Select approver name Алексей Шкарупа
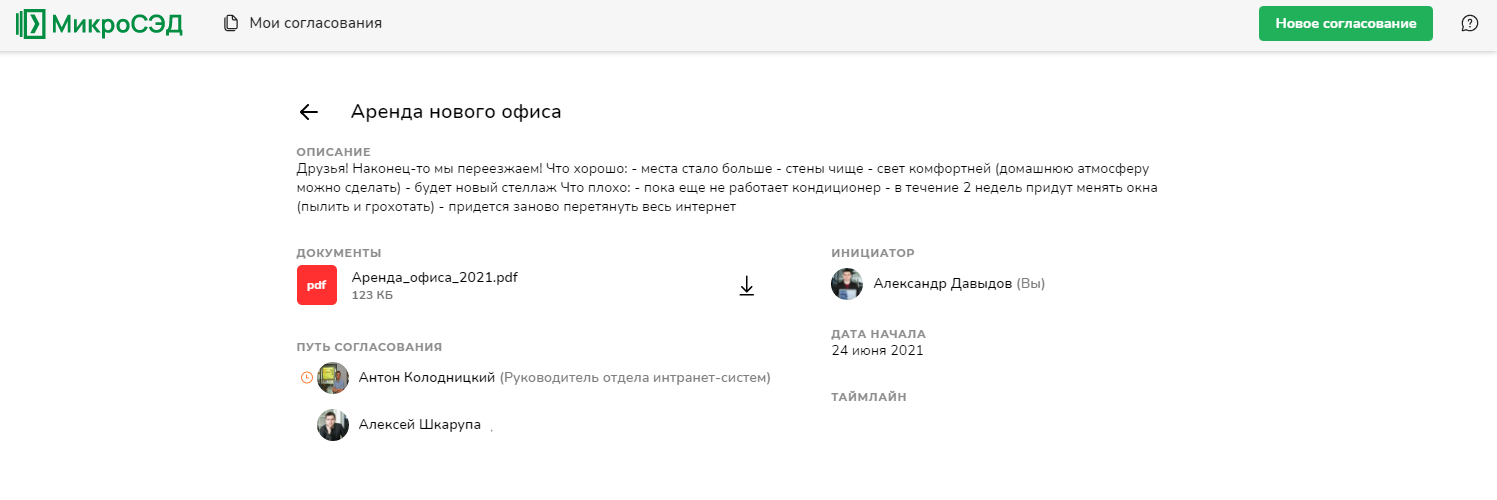The width and height of the screenshot is (1497, 500). coord(420,425)
